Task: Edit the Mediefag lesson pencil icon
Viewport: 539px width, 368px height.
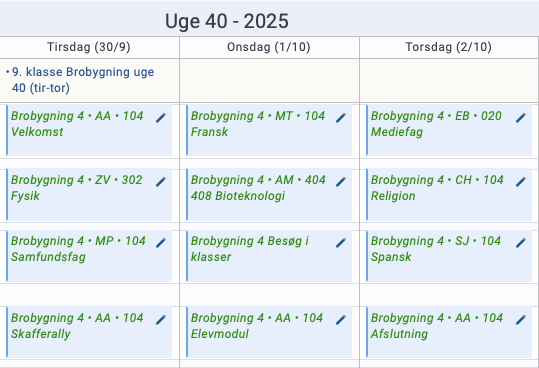Action: [521, 118]
